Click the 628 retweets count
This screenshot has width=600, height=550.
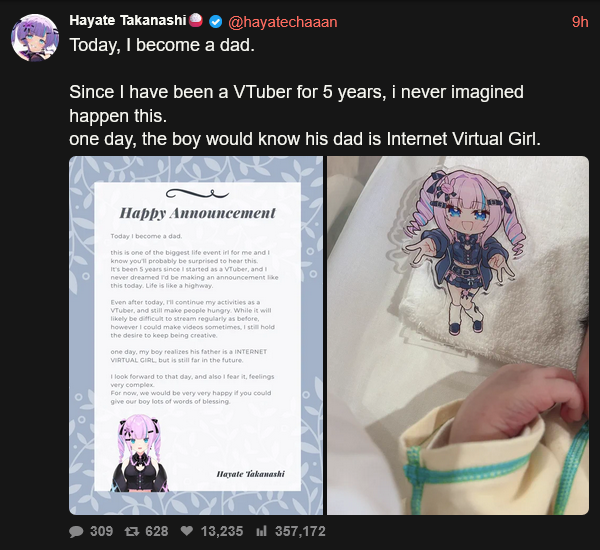[157, 531]
